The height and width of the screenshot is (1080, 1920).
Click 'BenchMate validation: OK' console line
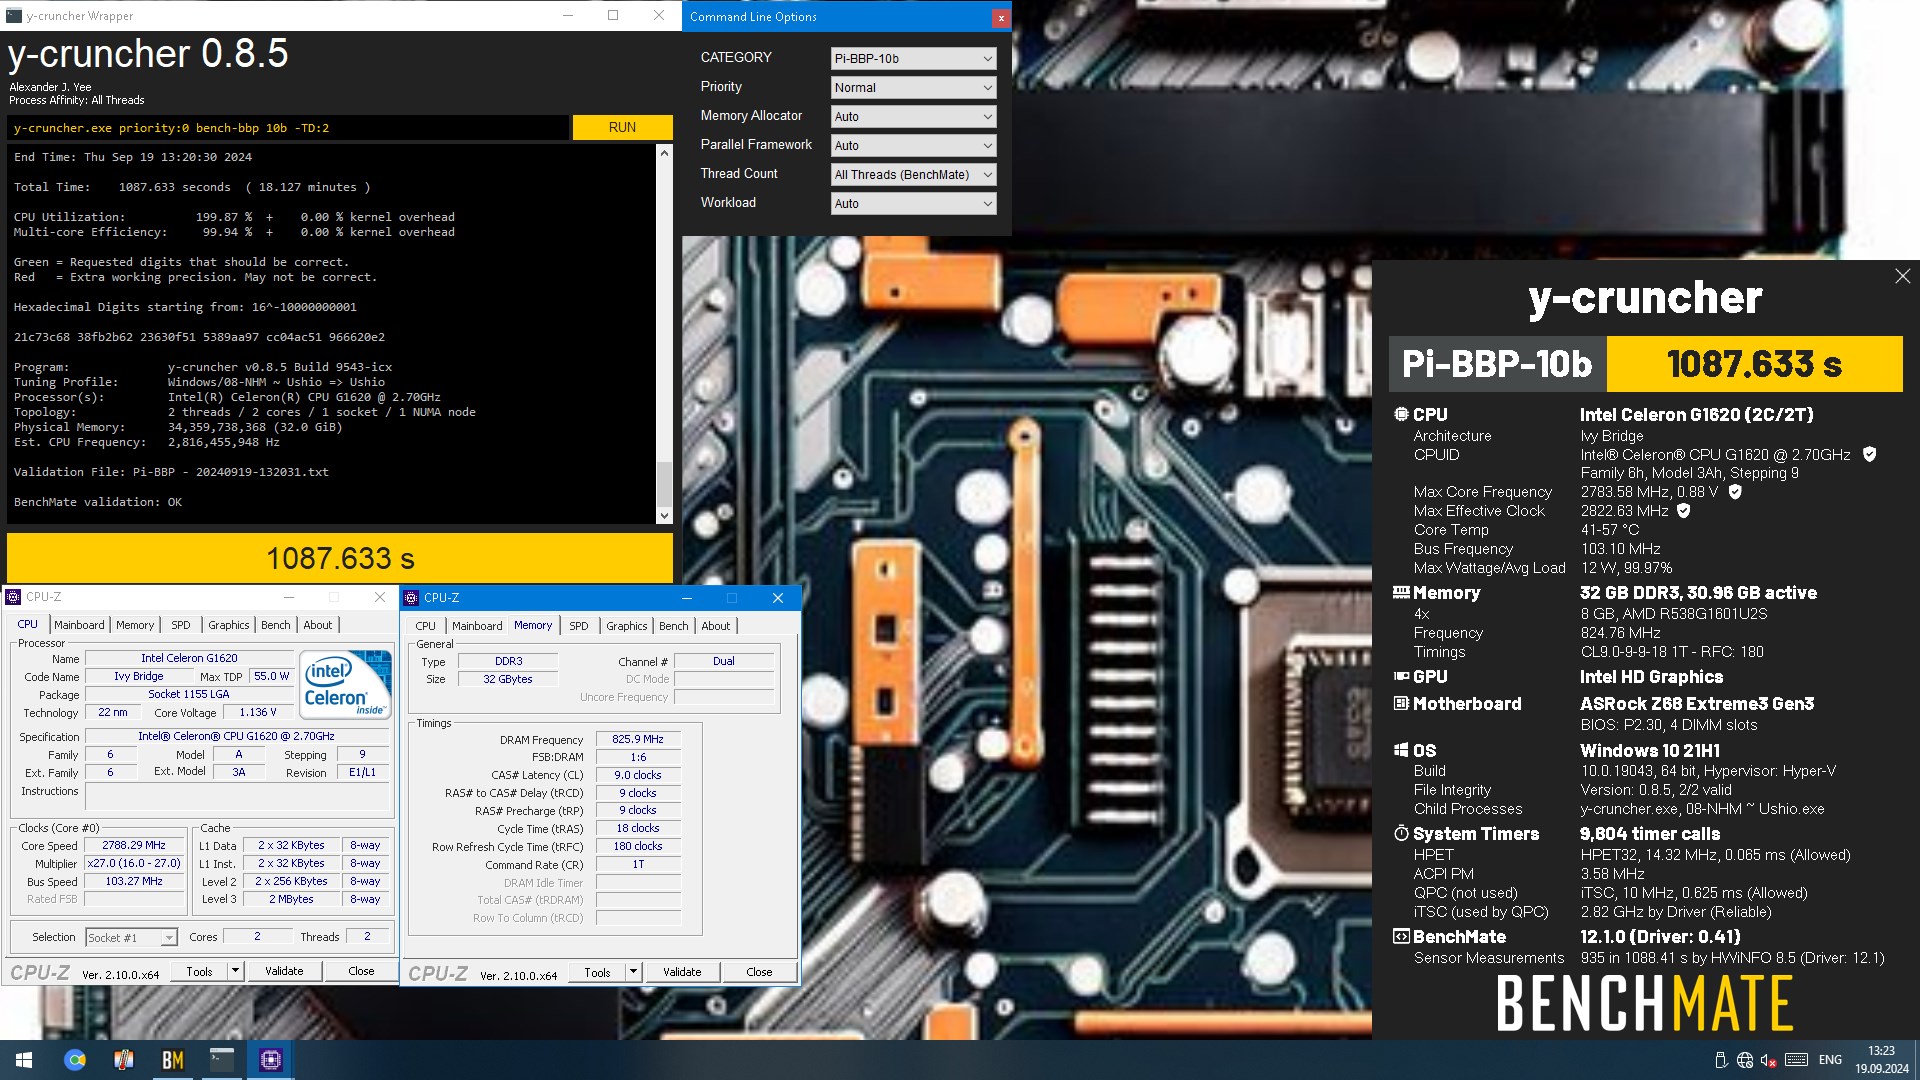[x=98, y=502]
